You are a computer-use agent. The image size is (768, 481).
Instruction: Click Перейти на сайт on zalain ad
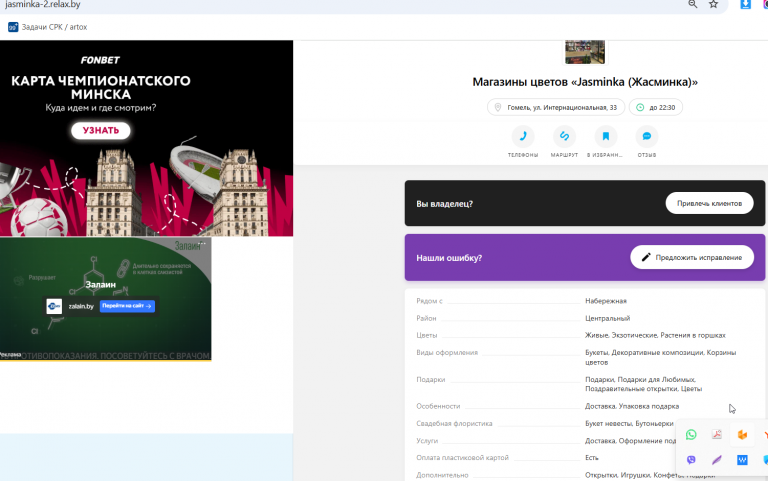(127, 306)
